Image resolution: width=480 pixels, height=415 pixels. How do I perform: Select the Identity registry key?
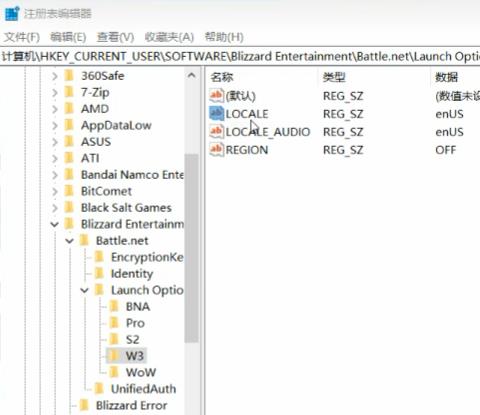132,274
